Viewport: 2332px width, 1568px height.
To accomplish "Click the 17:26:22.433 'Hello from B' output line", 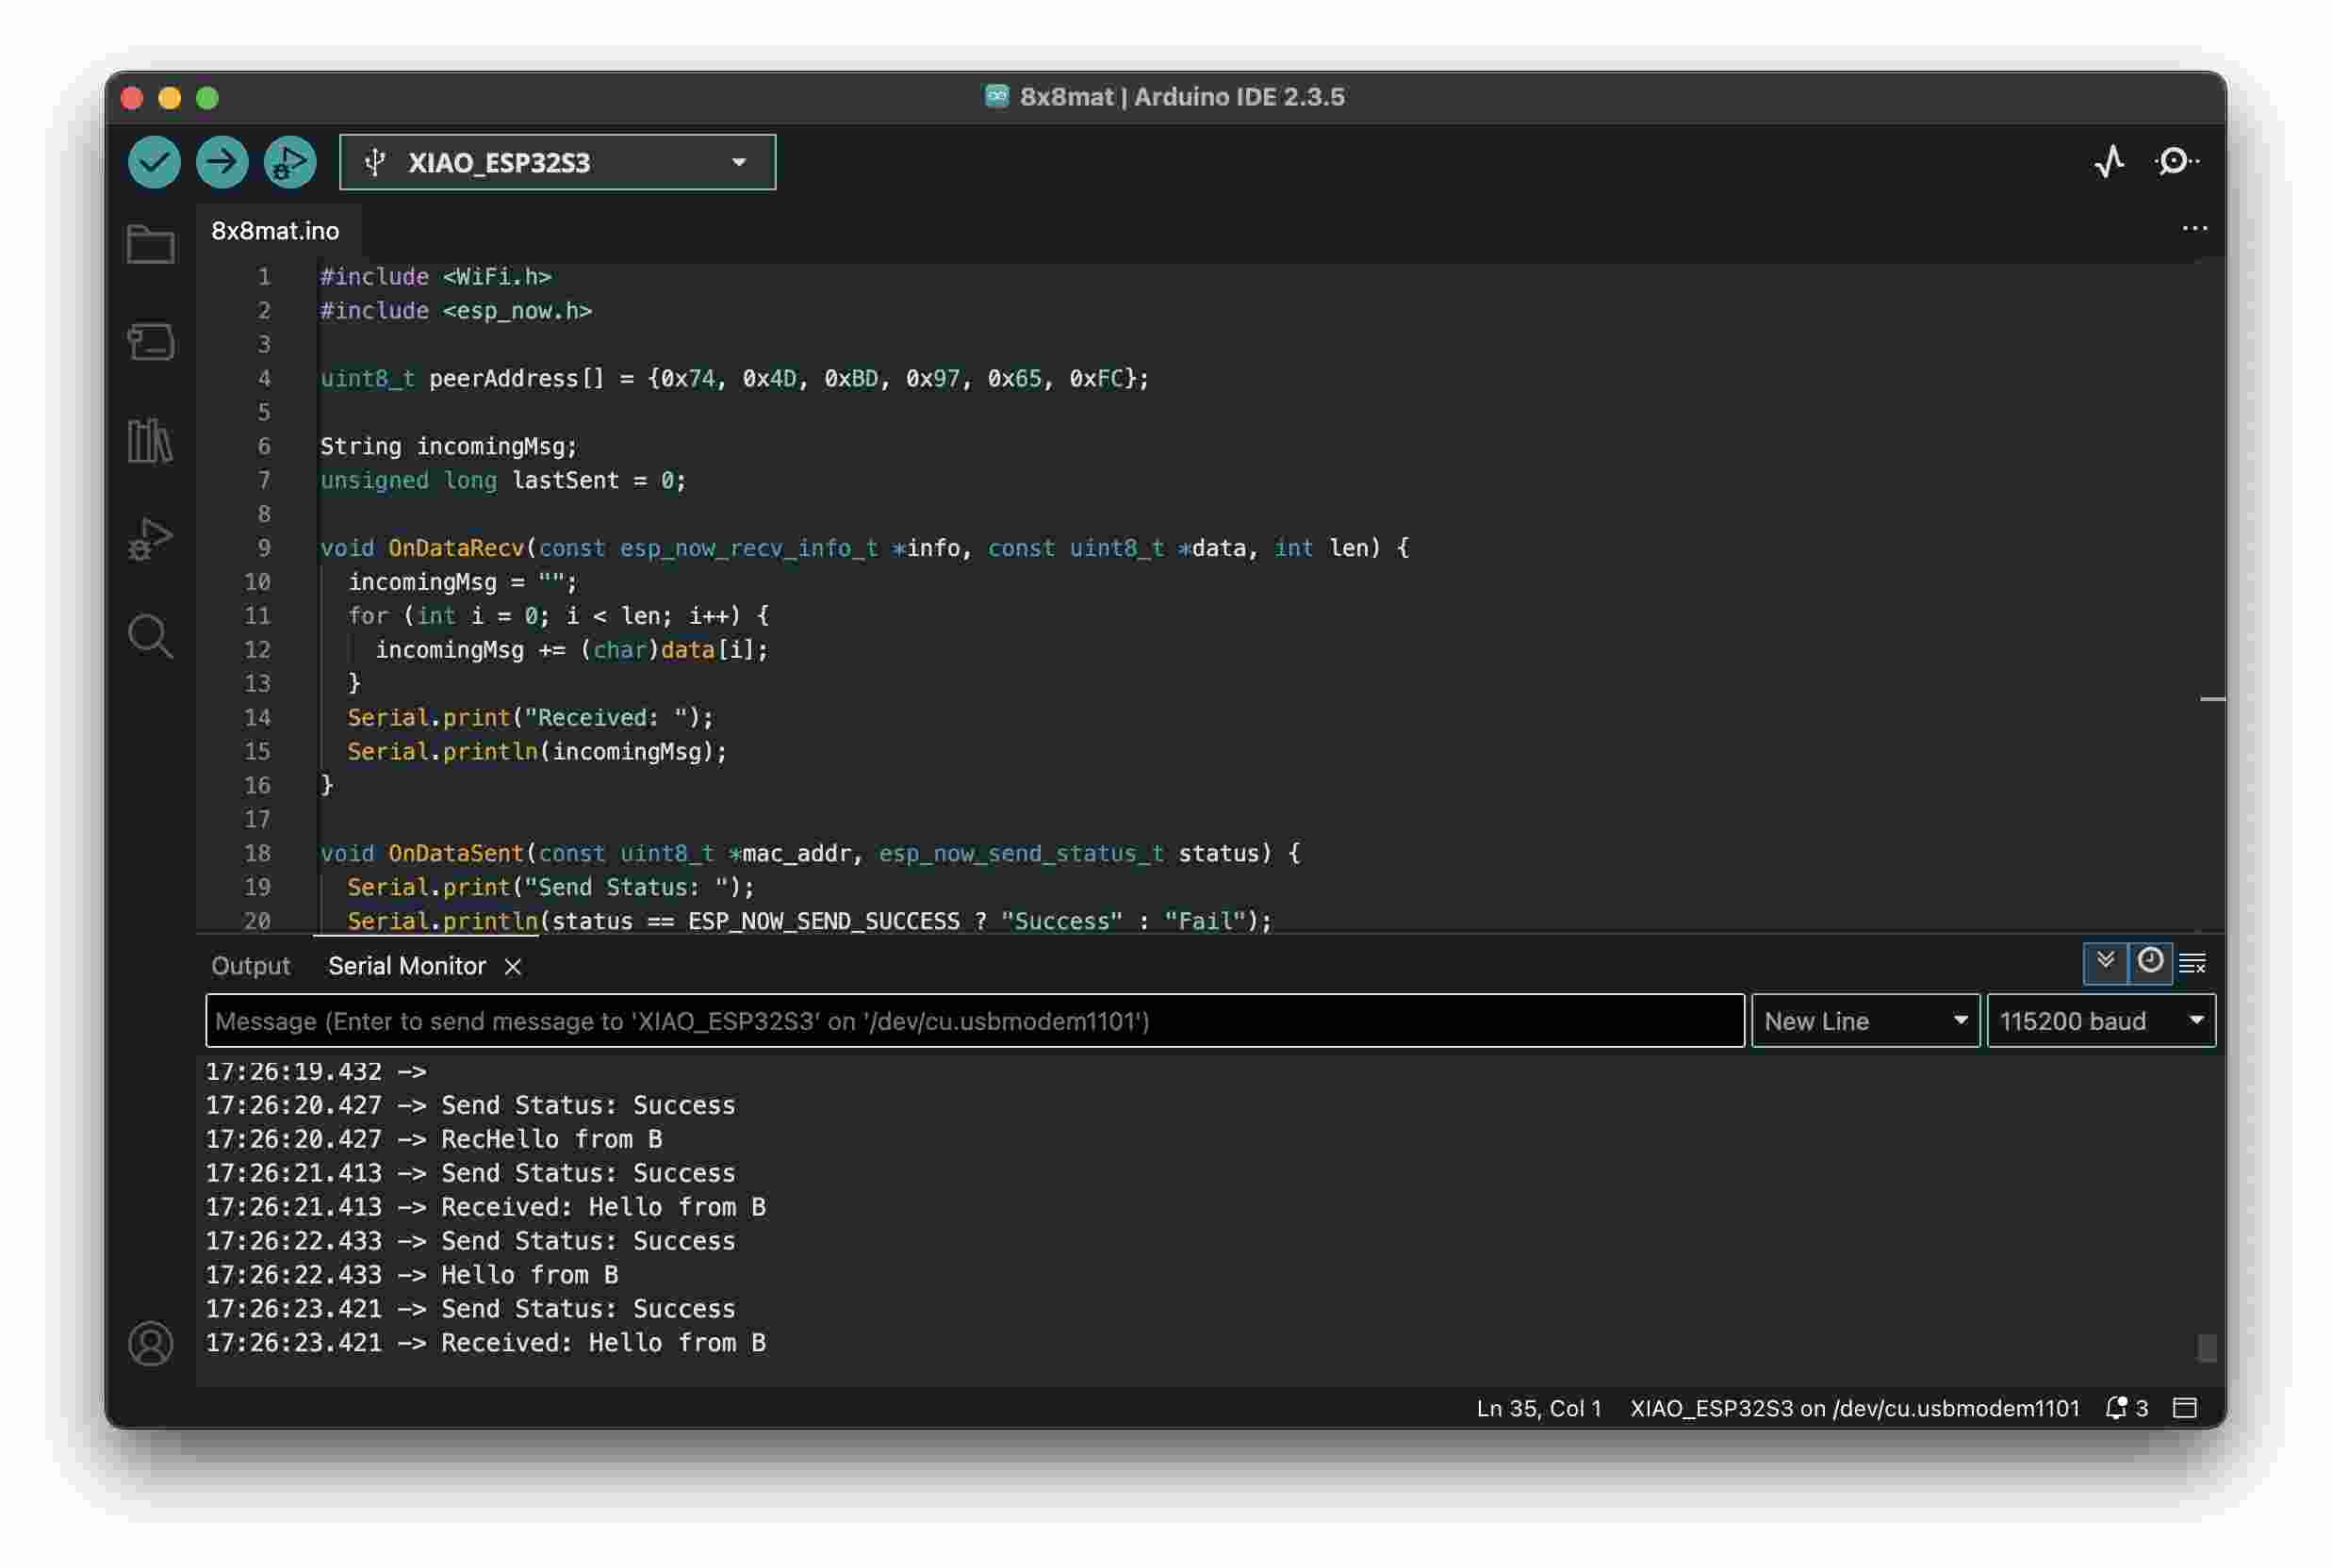I will (x=412, y=1275).
